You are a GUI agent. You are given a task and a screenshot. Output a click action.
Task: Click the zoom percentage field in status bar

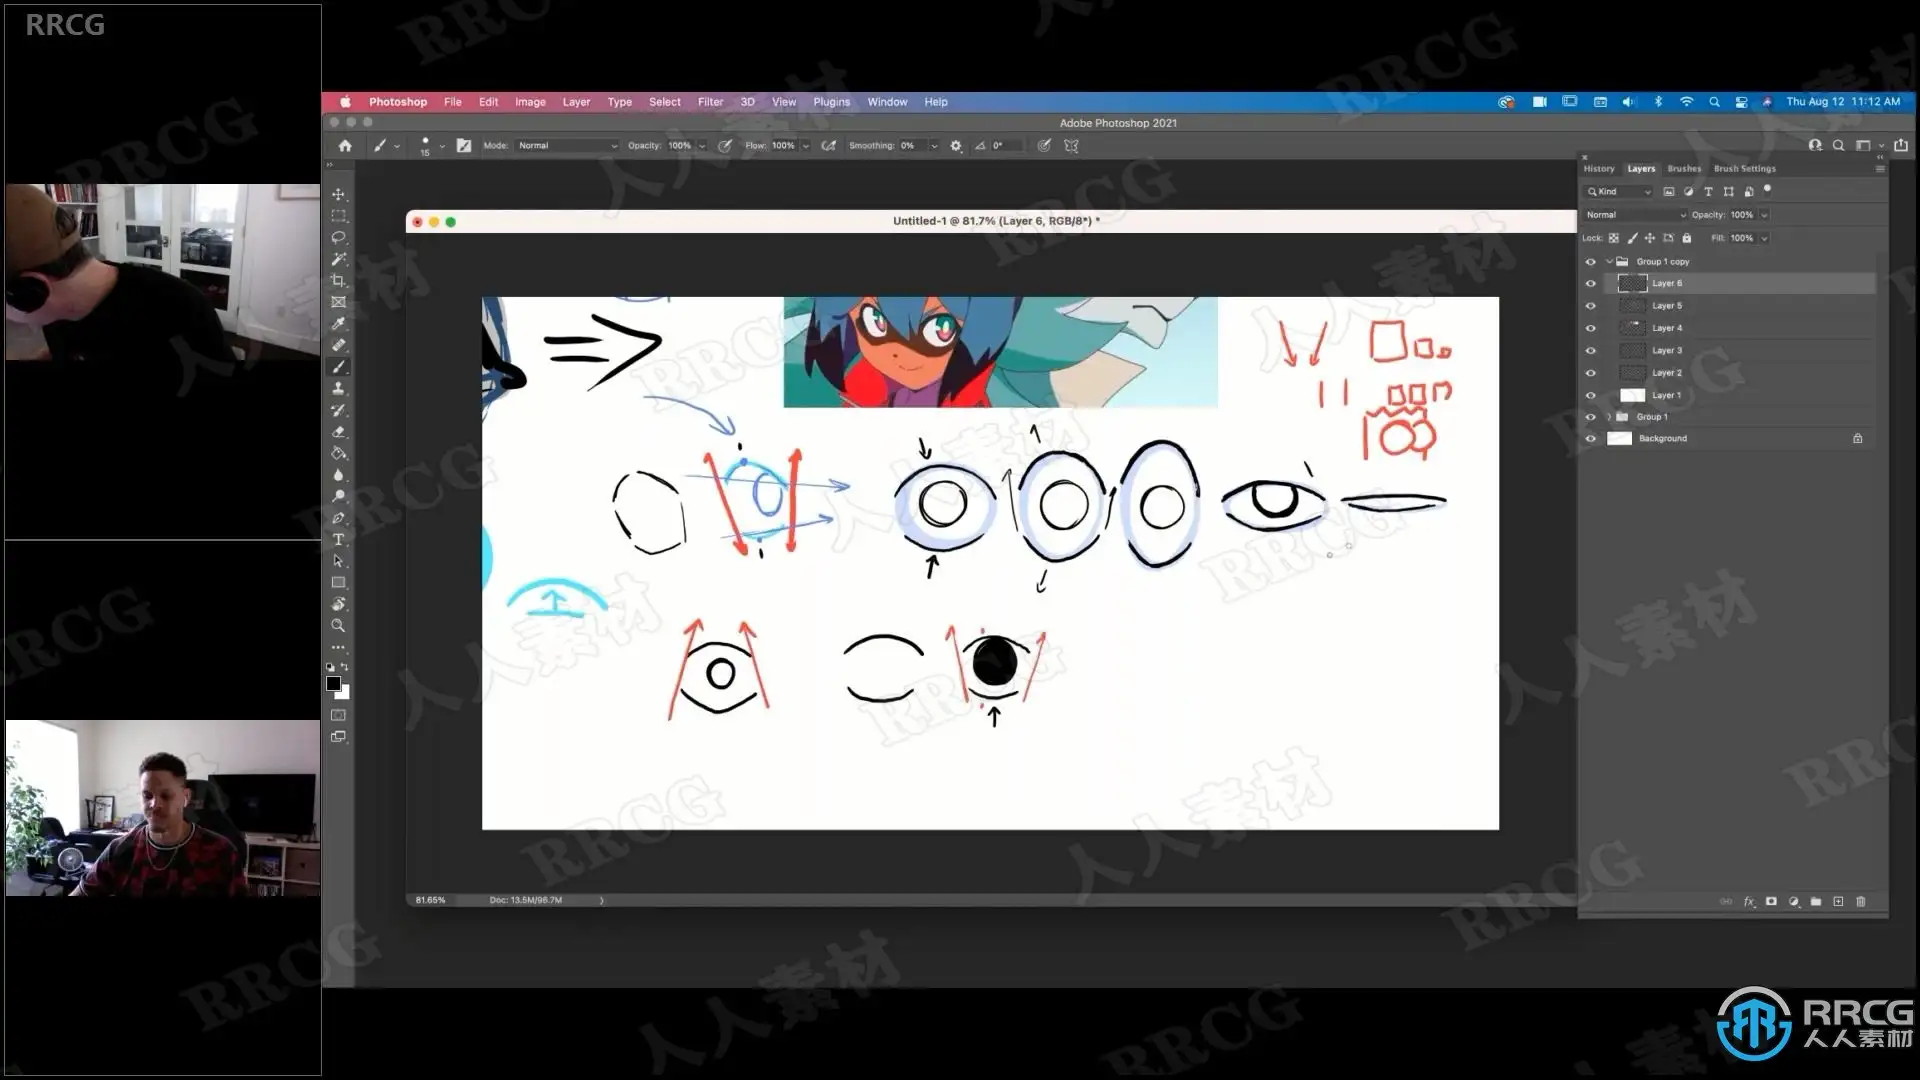431,901
